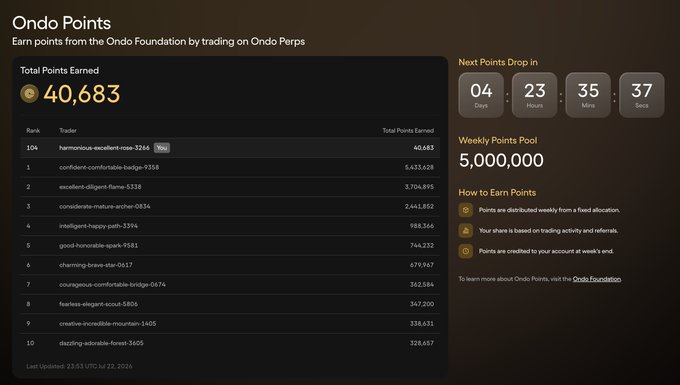Click the 37 Secs countdown tile
The height and width of the screenshot is (385, 680).
[x=641, y=95]
